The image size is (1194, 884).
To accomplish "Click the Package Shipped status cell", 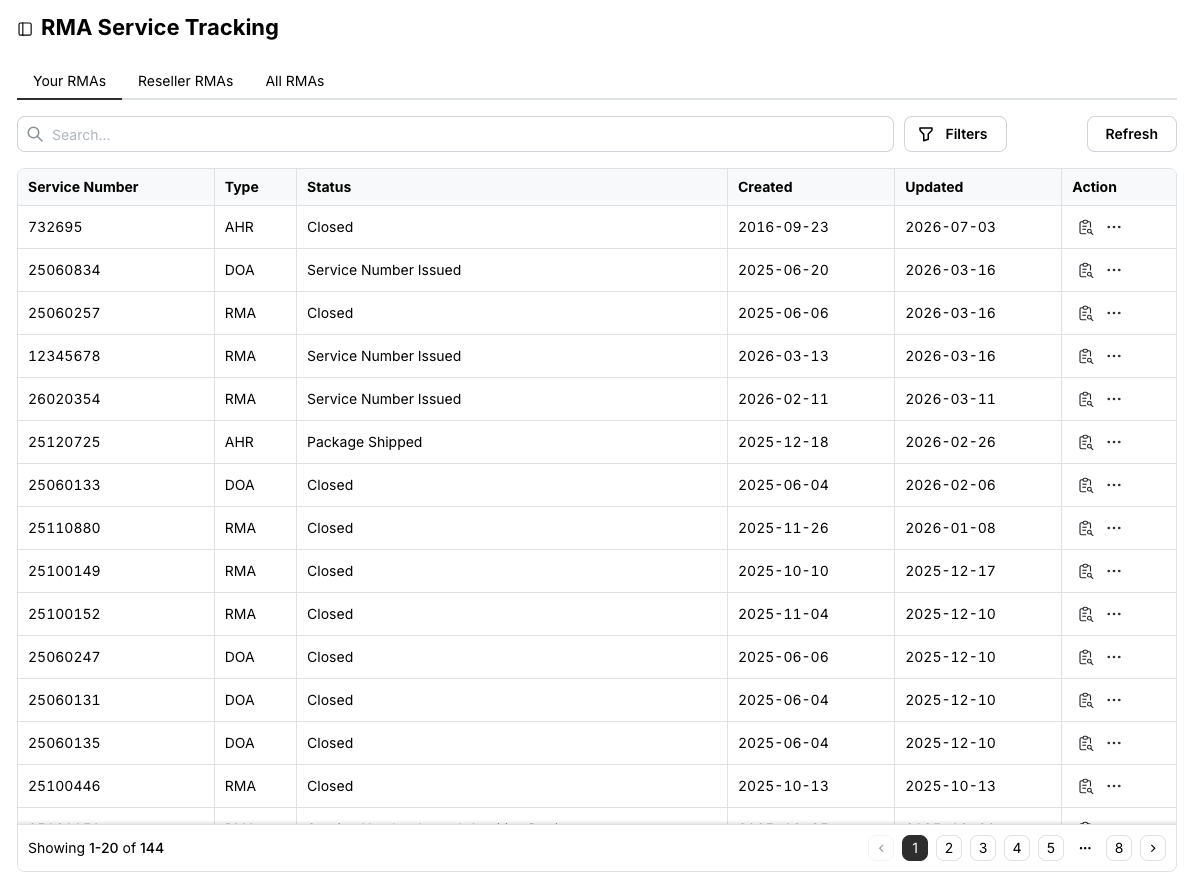I will [512, 442].
